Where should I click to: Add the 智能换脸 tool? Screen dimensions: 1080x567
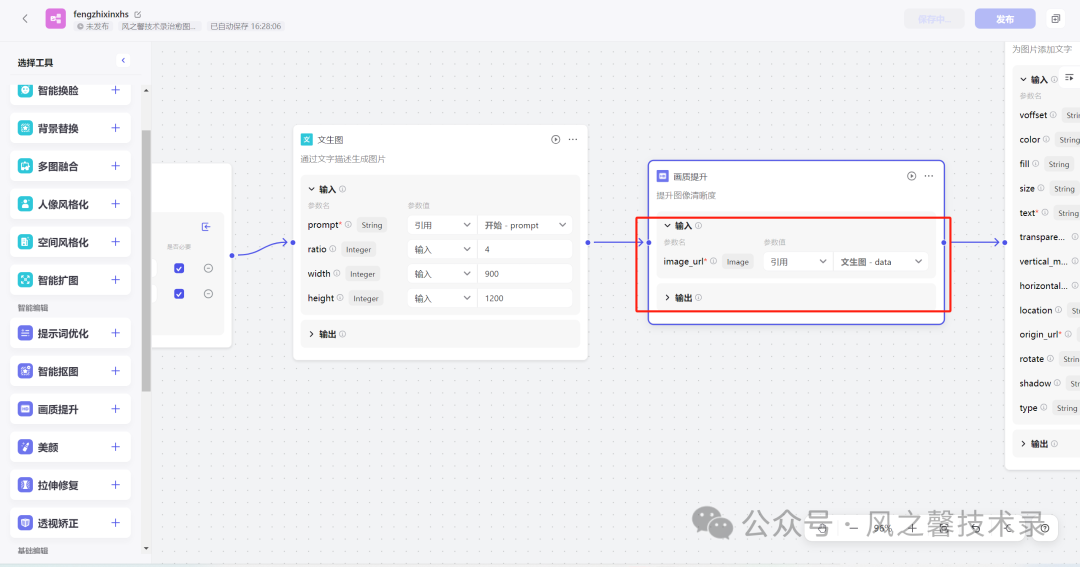pyautogui.click(x=116, y=90)
